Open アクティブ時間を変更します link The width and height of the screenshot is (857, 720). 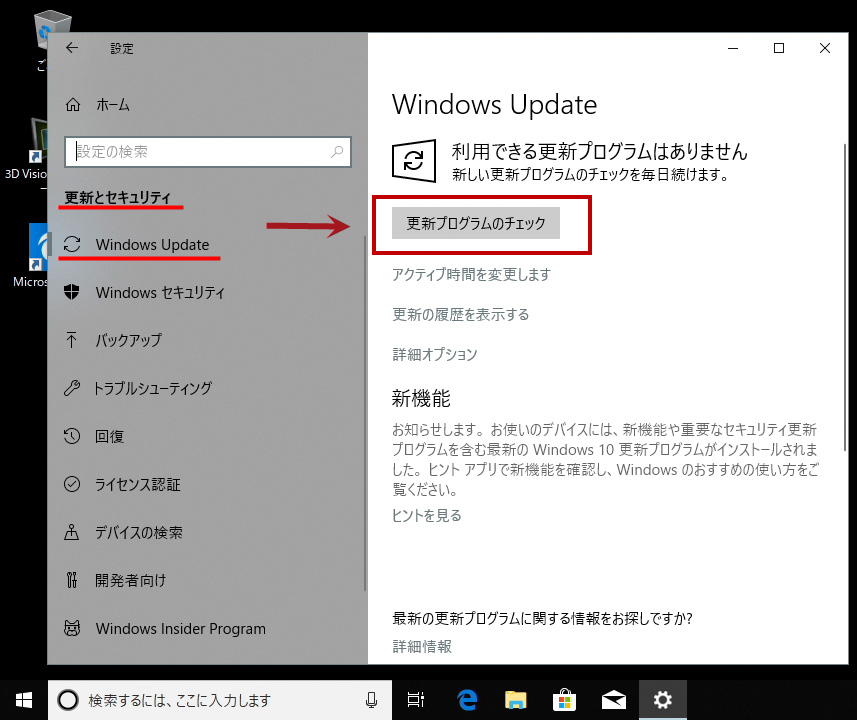[471, 274]
